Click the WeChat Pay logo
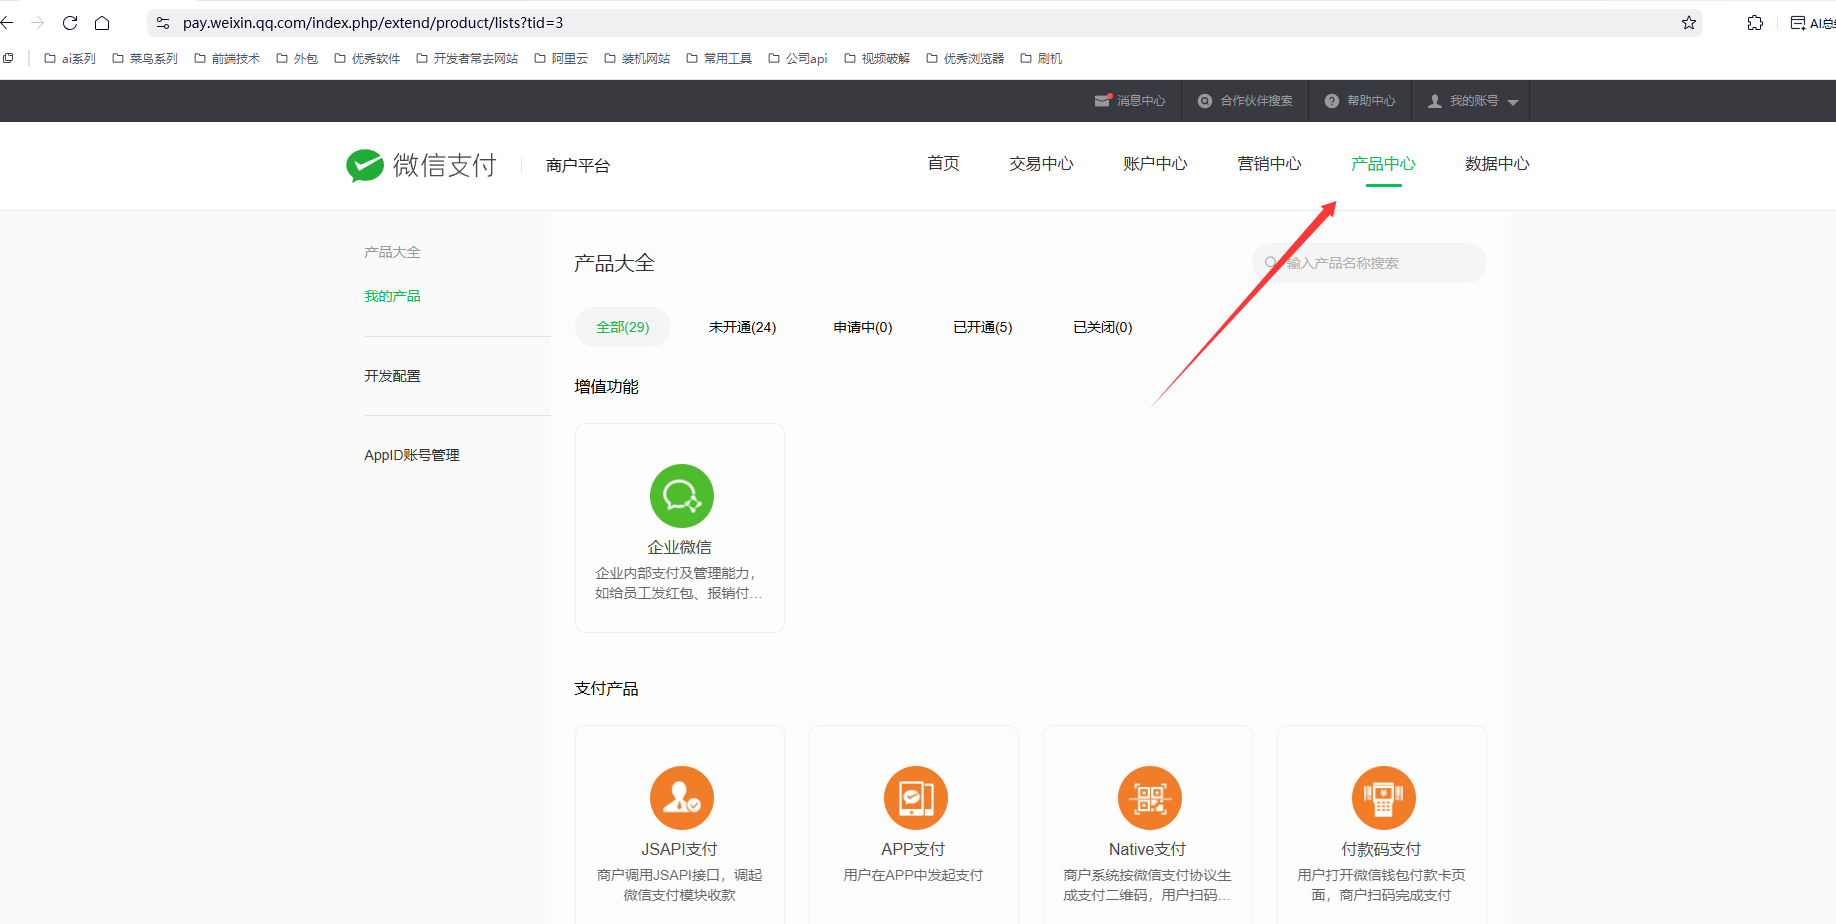Image resolution: width=1836 pixels, height=924 pixels. pyautogui.click(x=421, y=165)
